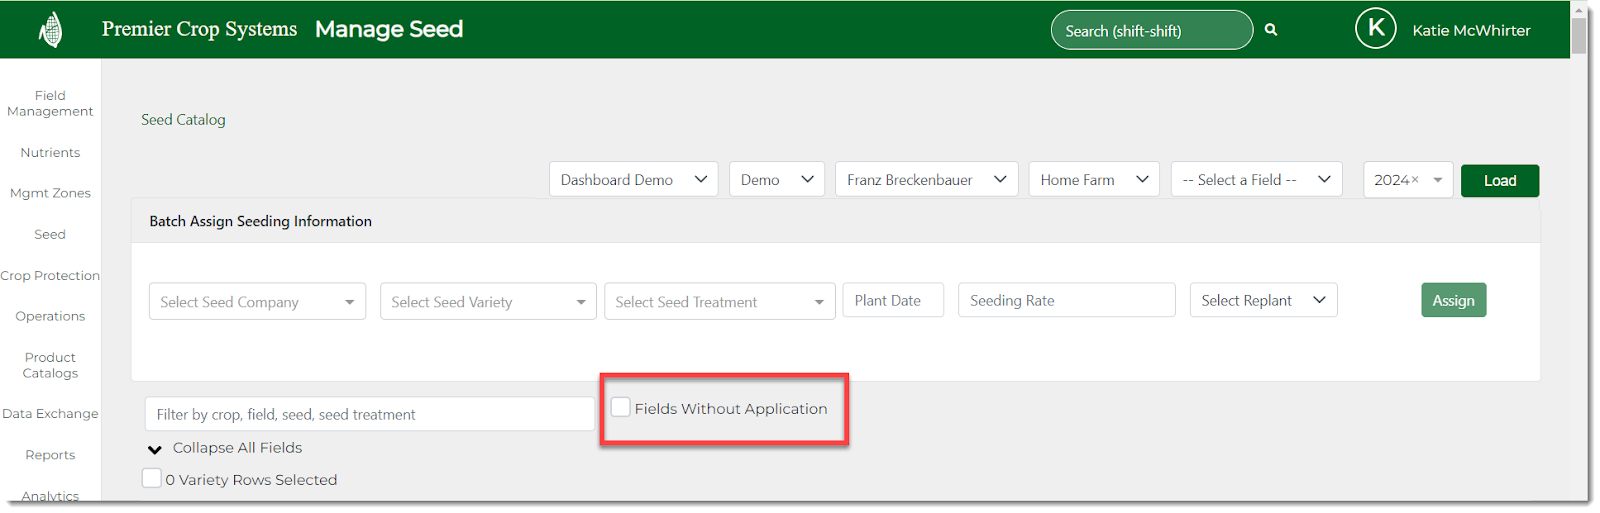1600x513 pixels.
Task: Open Crop Protection sidebar item
Action: pyautogui.click(x=50, y=275)
